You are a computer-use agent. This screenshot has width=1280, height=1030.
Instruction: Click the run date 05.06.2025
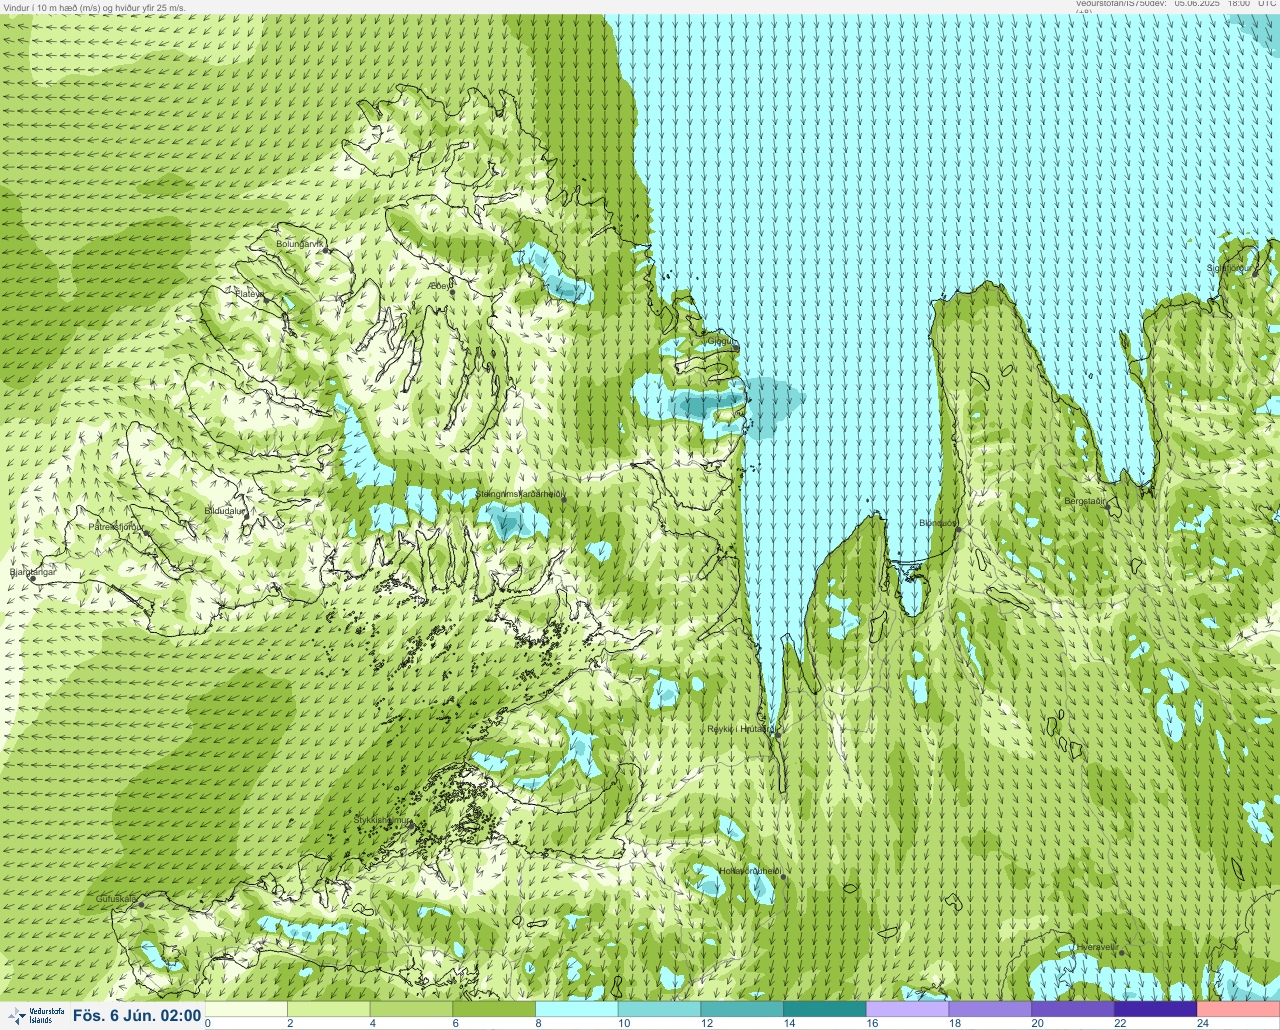tap(1197, 4)
